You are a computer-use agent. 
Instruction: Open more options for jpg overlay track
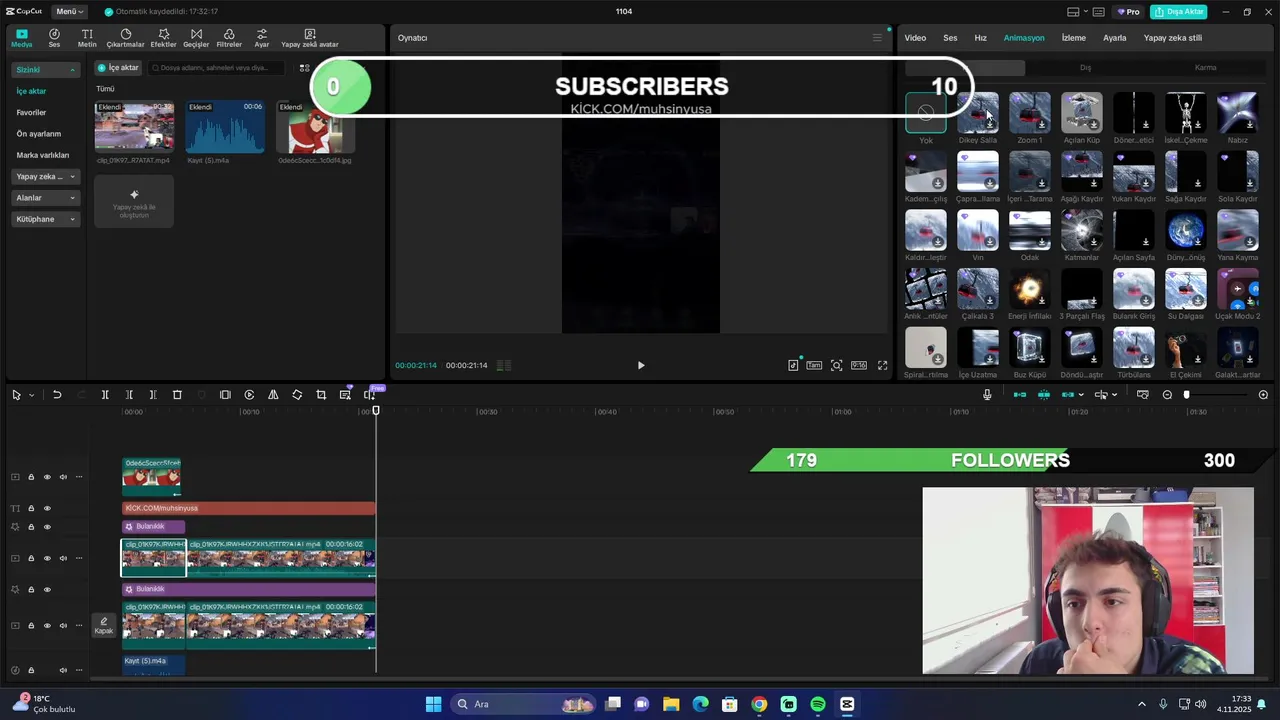[79, 477]
